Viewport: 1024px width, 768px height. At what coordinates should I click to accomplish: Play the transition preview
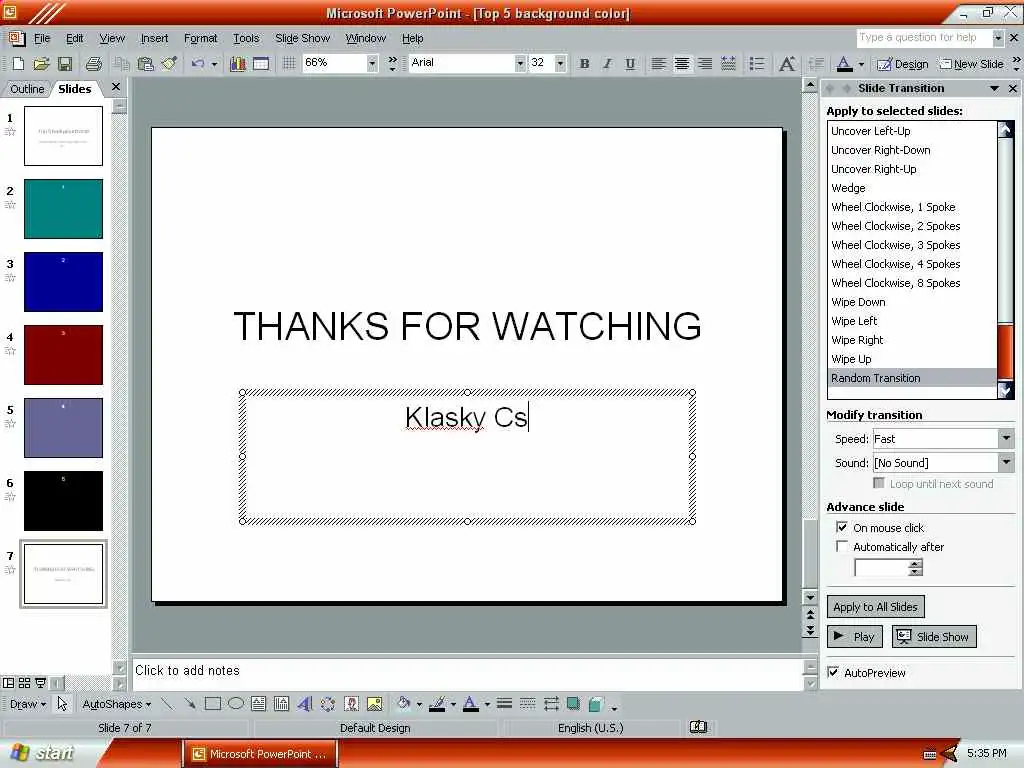(855, 637)
